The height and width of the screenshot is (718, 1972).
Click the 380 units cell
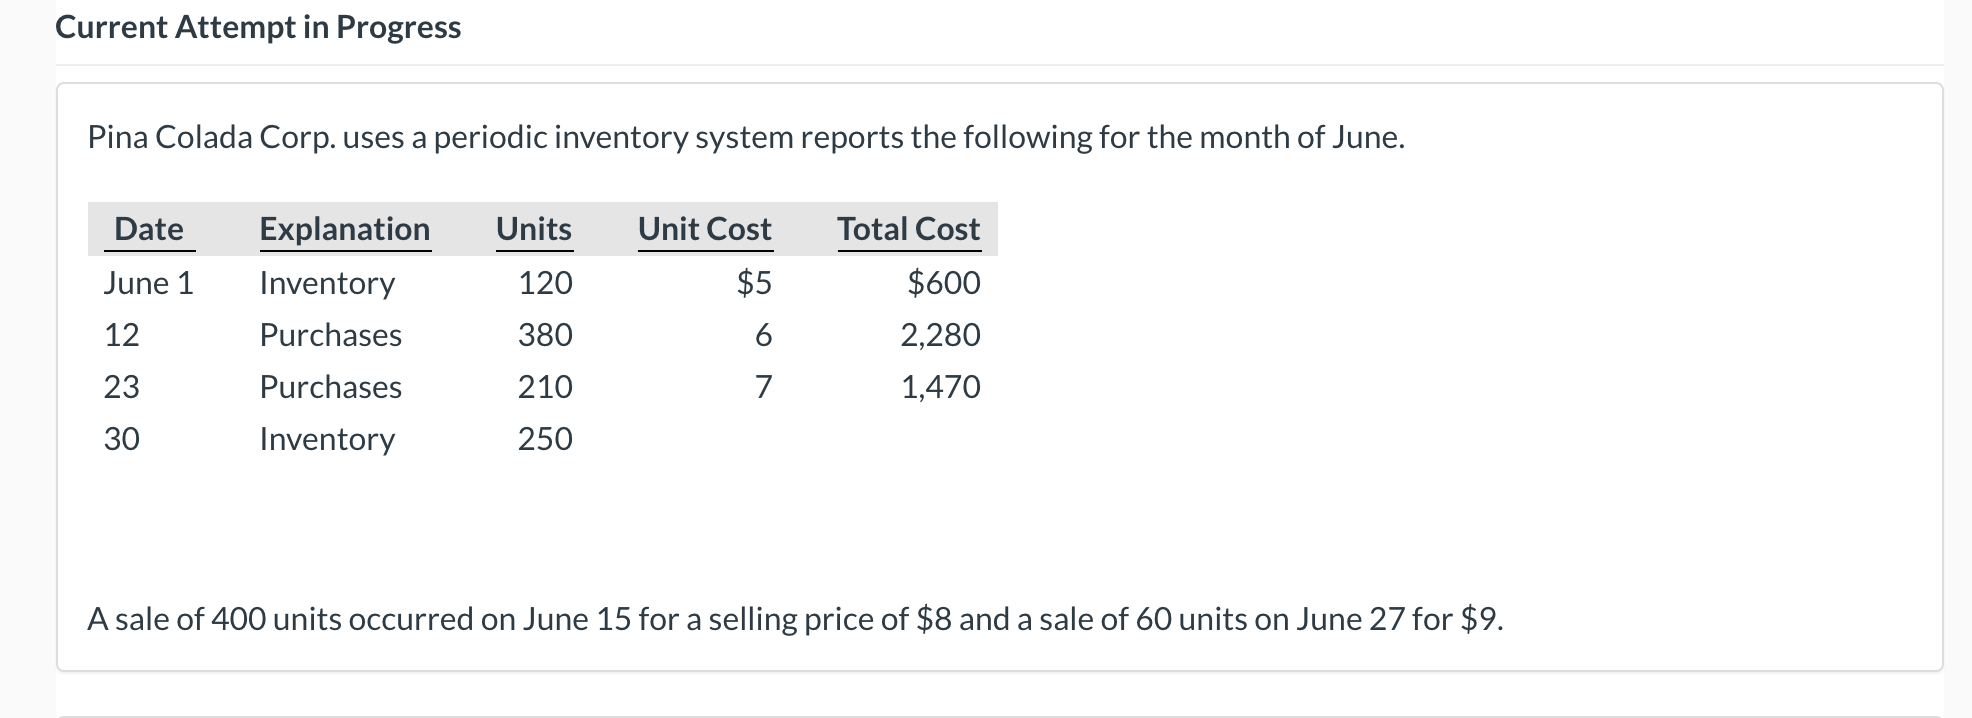[545, 335]
